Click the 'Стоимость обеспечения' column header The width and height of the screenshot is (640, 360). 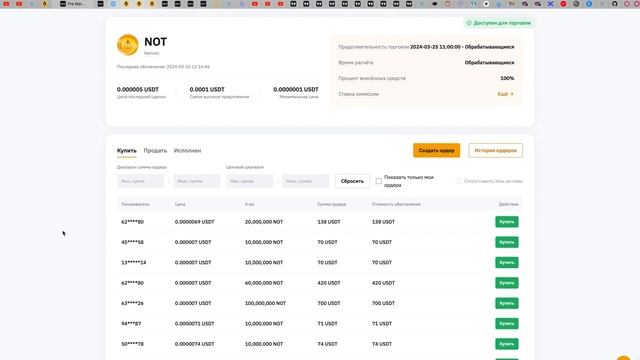tap(396, 204)
